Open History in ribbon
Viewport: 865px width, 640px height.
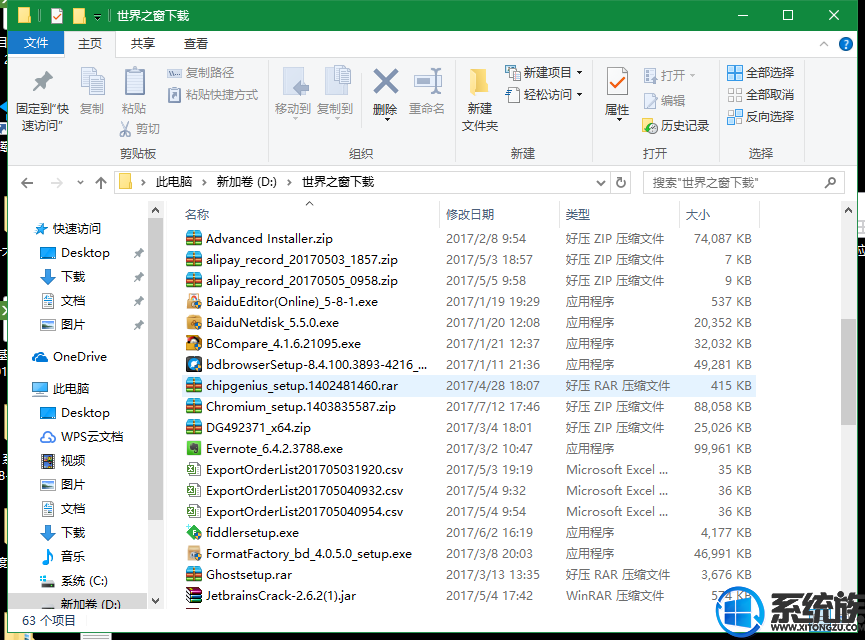click(x=676, y=126)
